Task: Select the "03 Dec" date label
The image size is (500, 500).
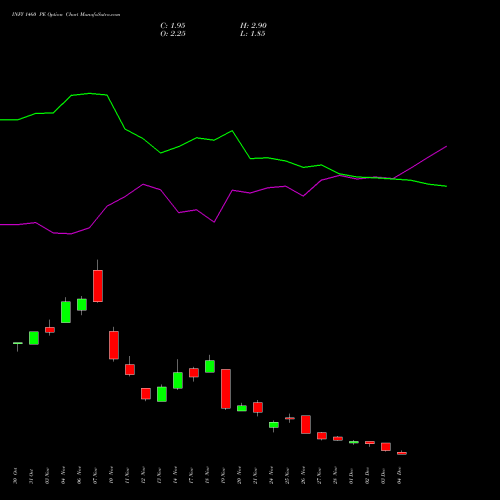Action: coord(383,476)
